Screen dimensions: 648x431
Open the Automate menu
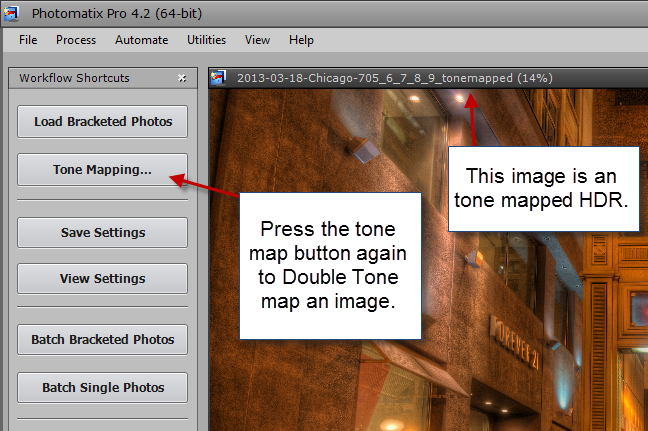tap(142, 40)
